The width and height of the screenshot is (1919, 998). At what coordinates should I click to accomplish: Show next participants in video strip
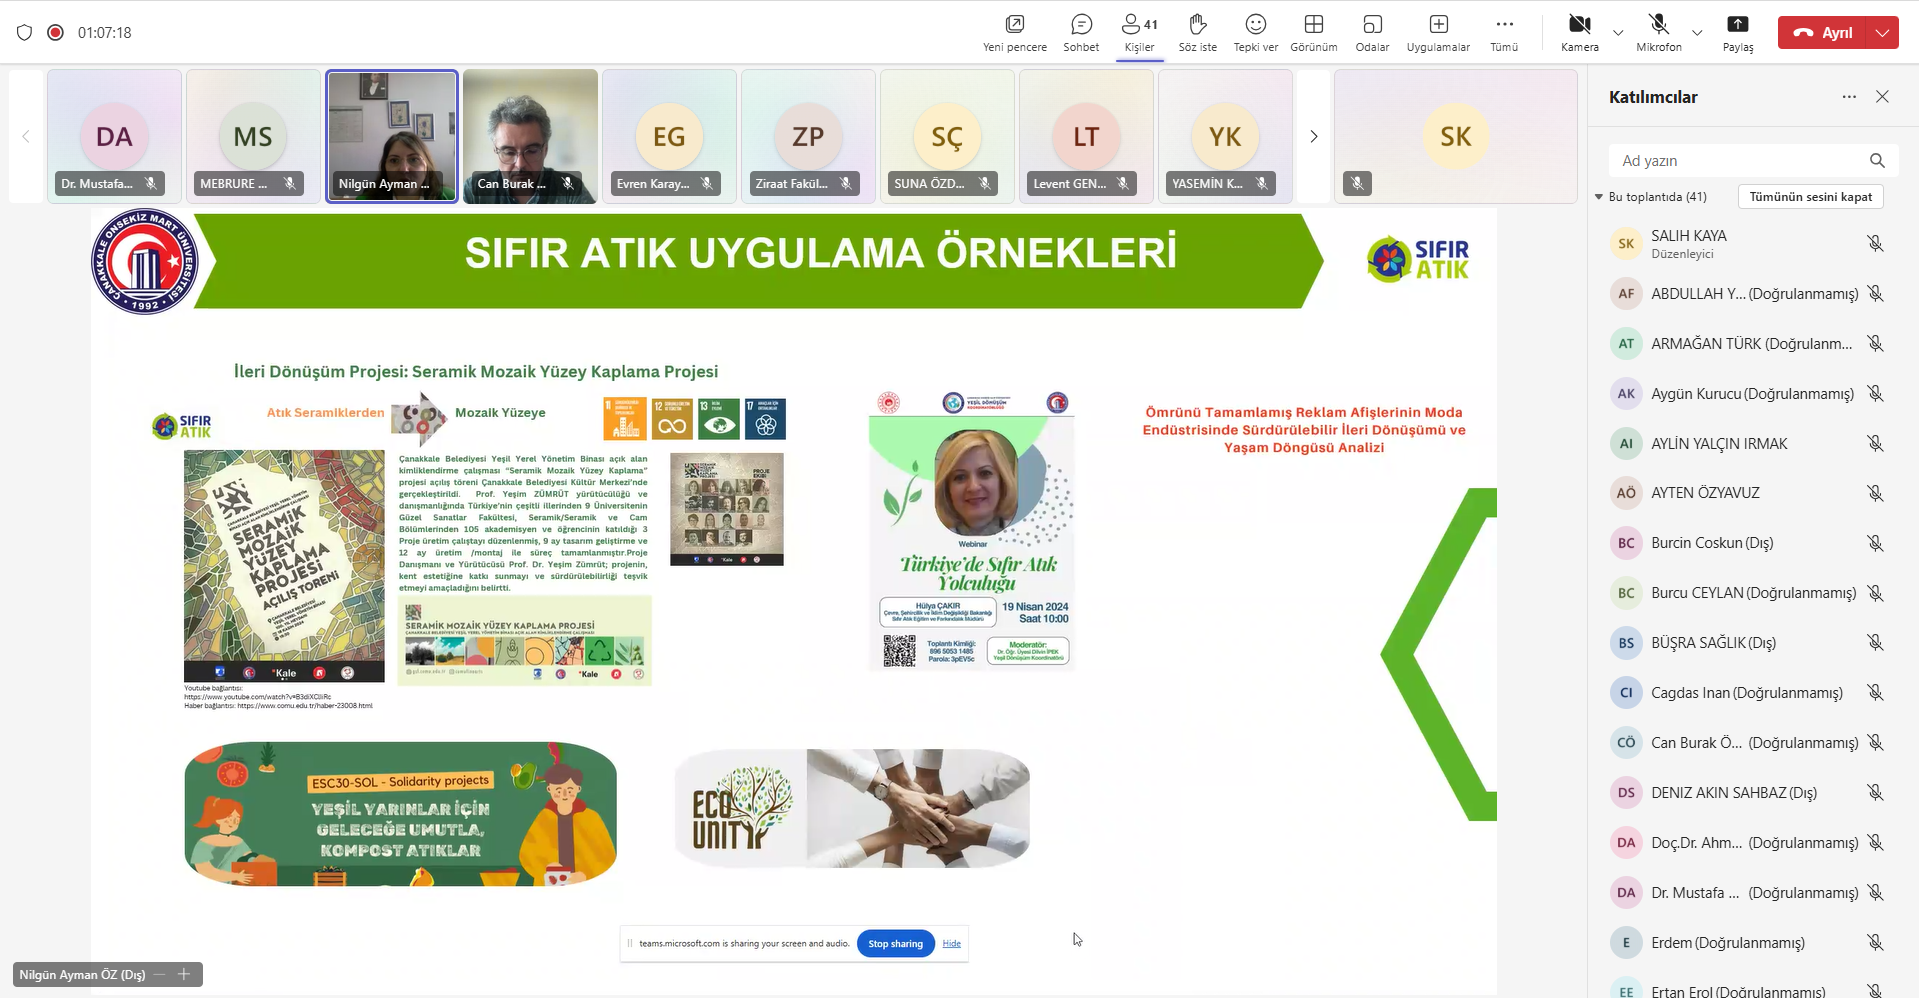pyautogui.click(x=1314, y=137)
